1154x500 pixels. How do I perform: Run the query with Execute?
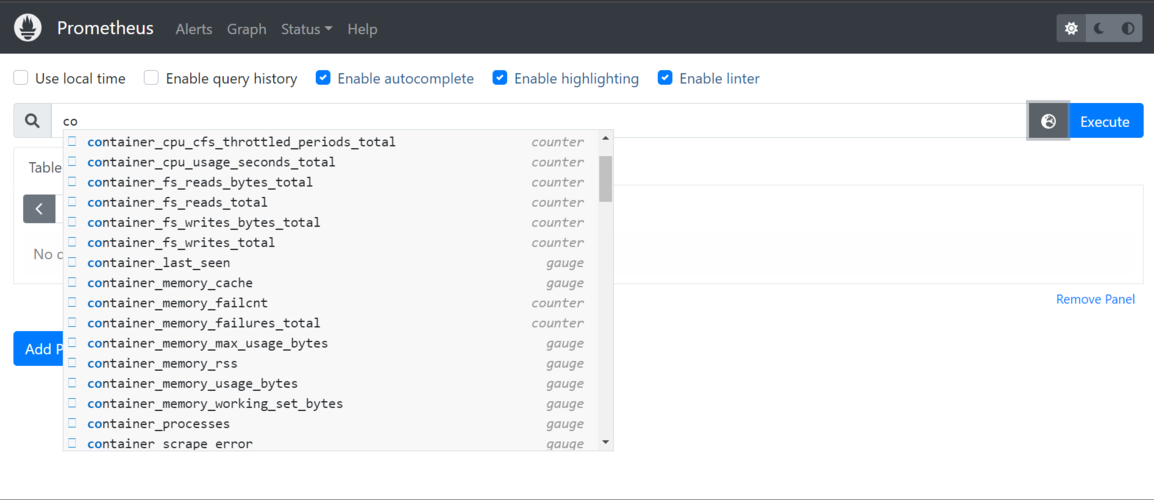tap(1105, 121)
